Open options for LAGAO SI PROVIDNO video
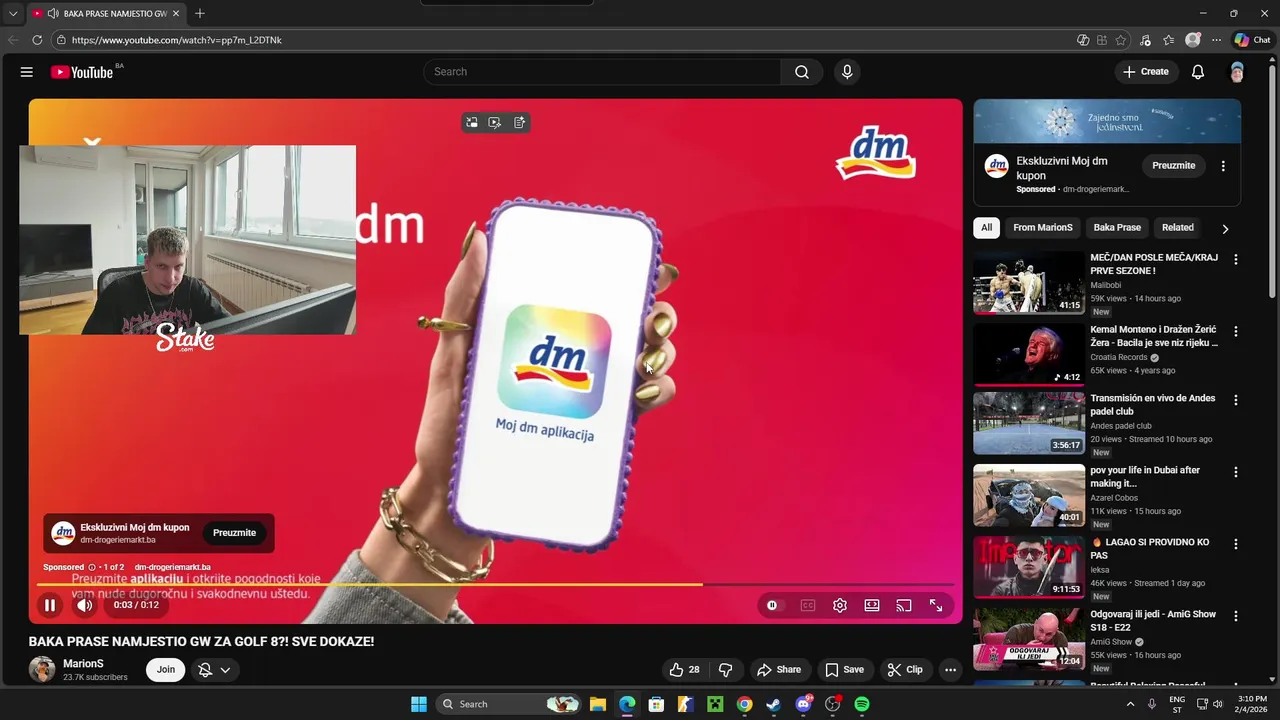 pos(1235,544)
